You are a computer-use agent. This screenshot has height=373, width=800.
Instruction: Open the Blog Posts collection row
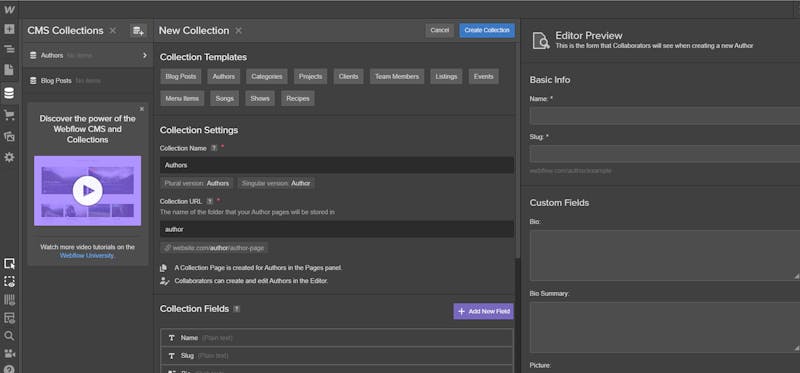(x=88, y=81)
